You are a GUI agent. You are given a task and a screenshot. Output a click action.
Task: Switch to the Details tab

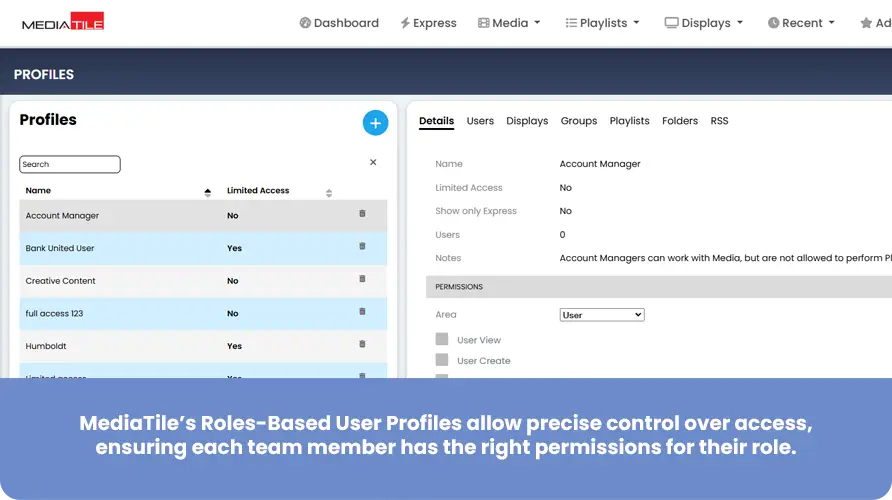[x=436, y=121]
